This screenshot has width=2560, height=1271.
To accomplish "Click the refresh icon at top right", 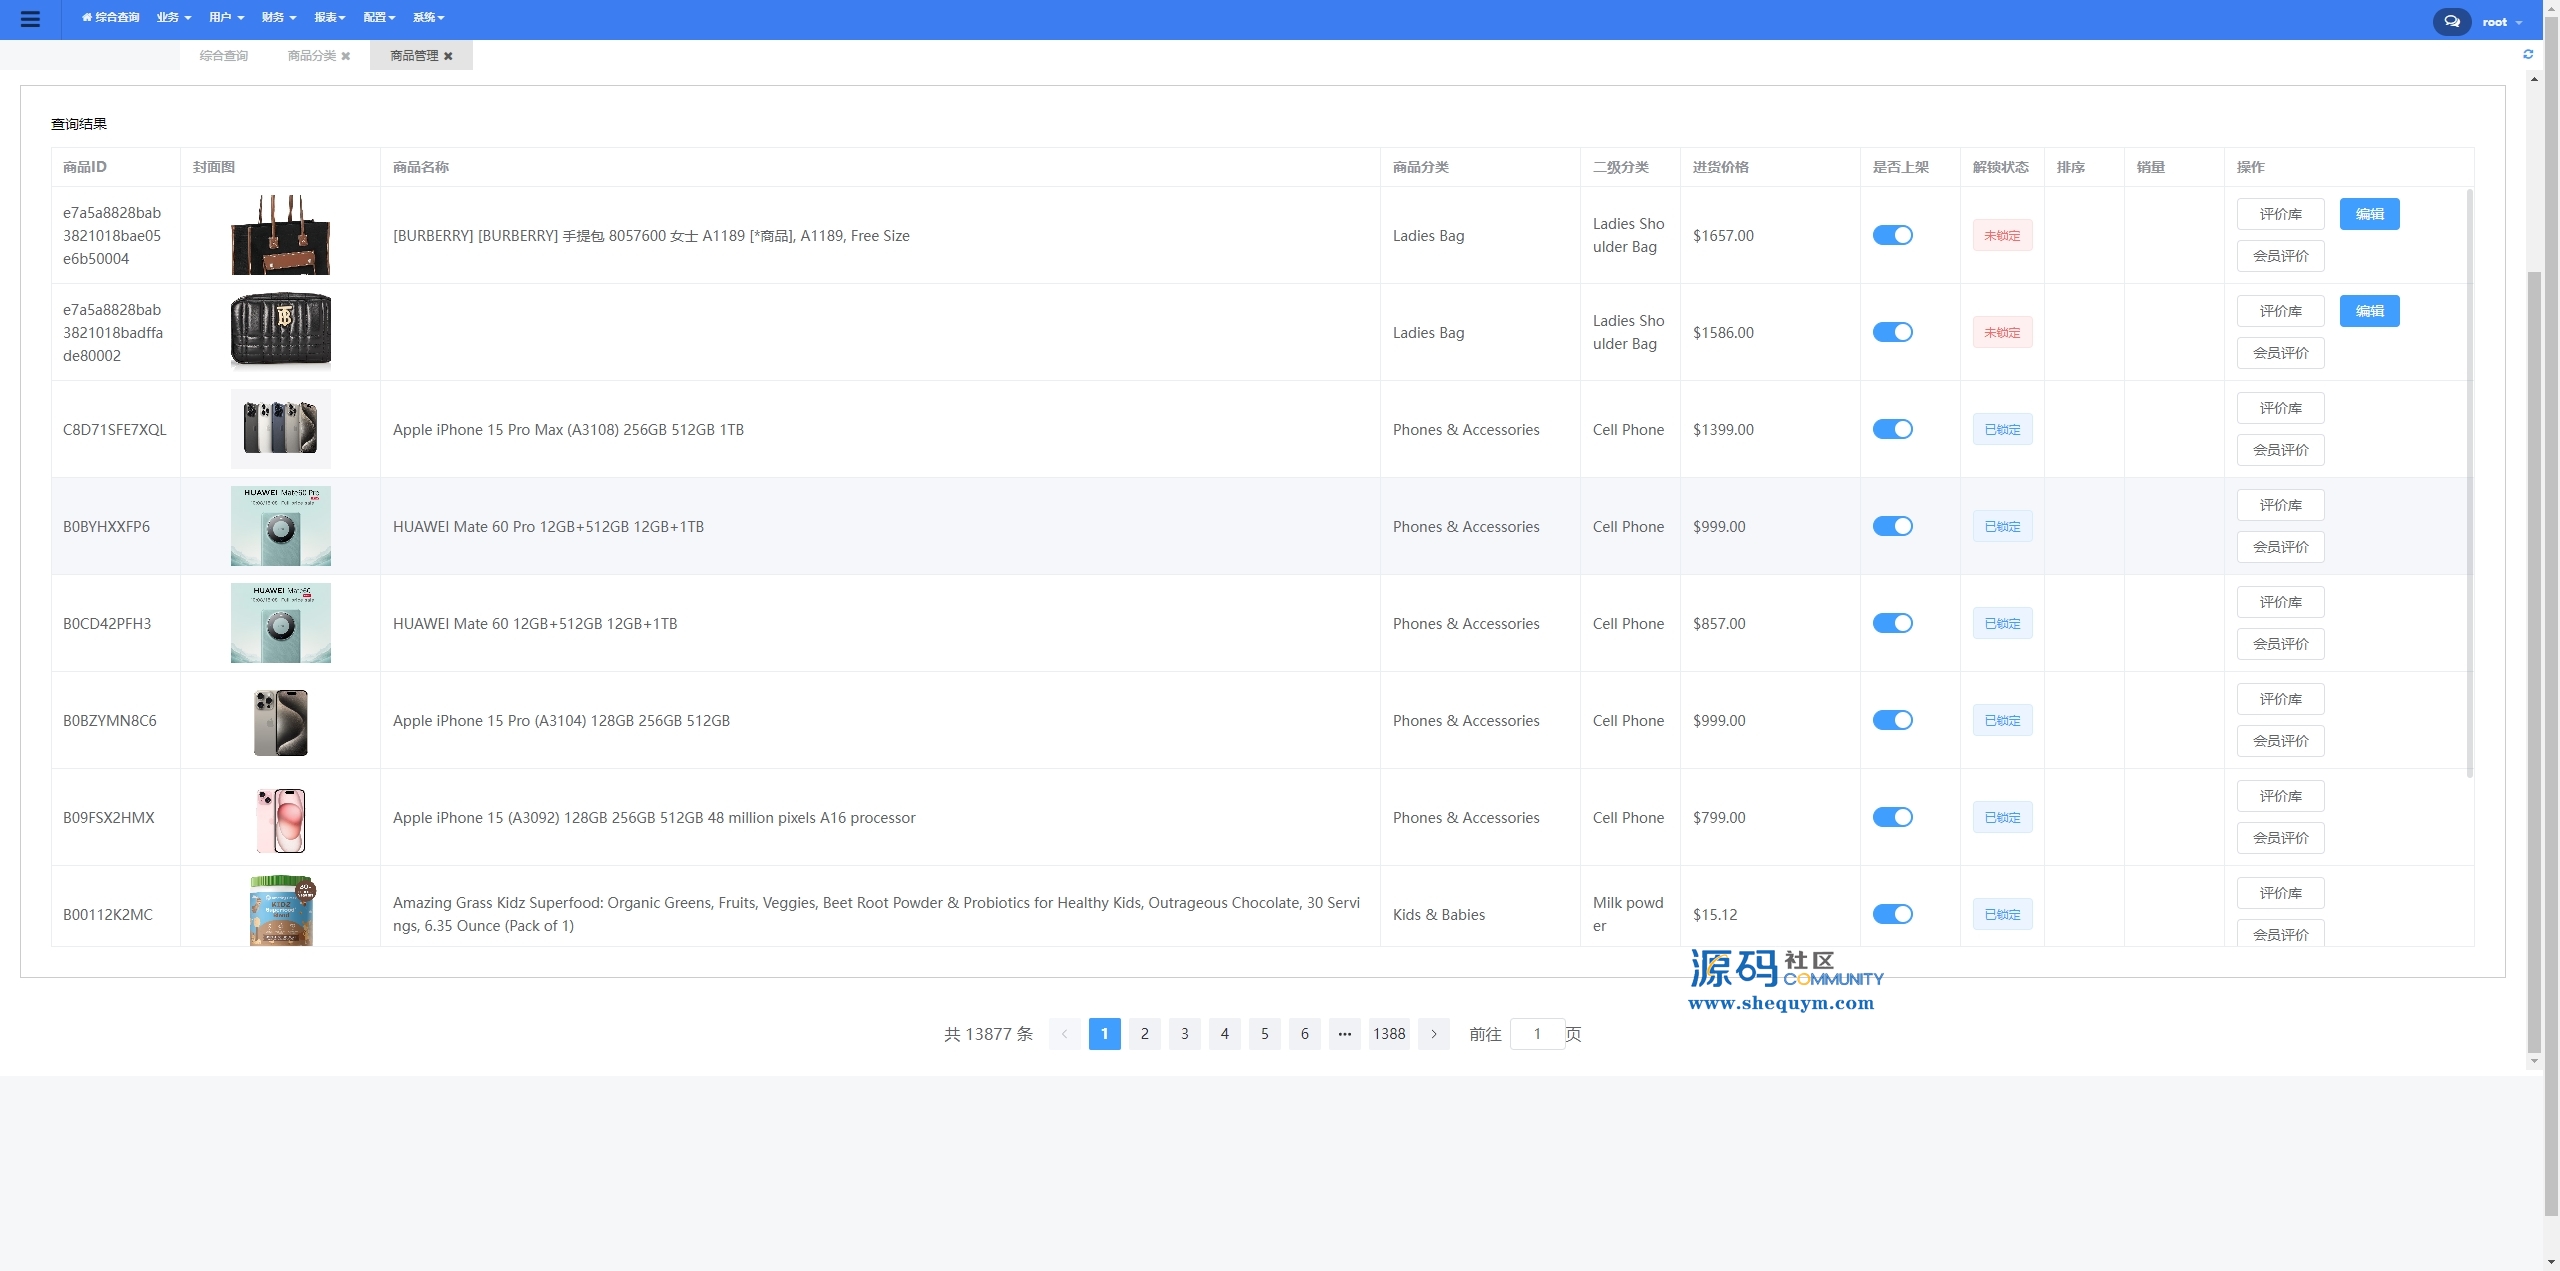I will tap(2528, 54).
